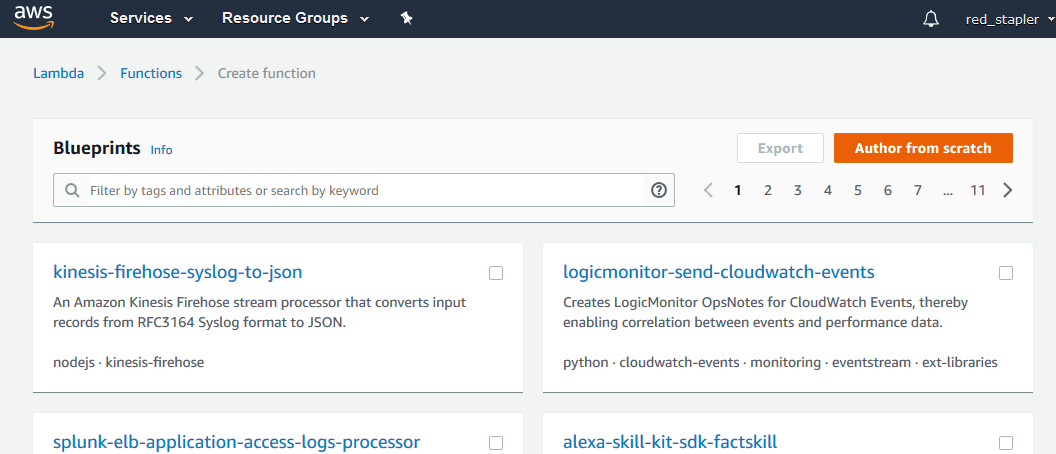Open the red_stapler account dropdown
Viewport: 1056px width, 454px height.
(1010, 19)
